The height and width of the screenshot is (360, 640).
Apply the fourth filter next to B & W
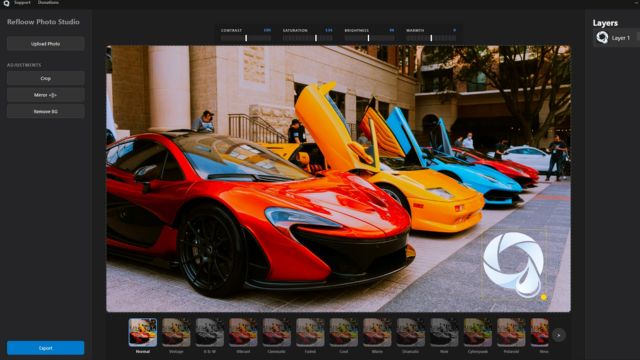(x=243, y=332)
